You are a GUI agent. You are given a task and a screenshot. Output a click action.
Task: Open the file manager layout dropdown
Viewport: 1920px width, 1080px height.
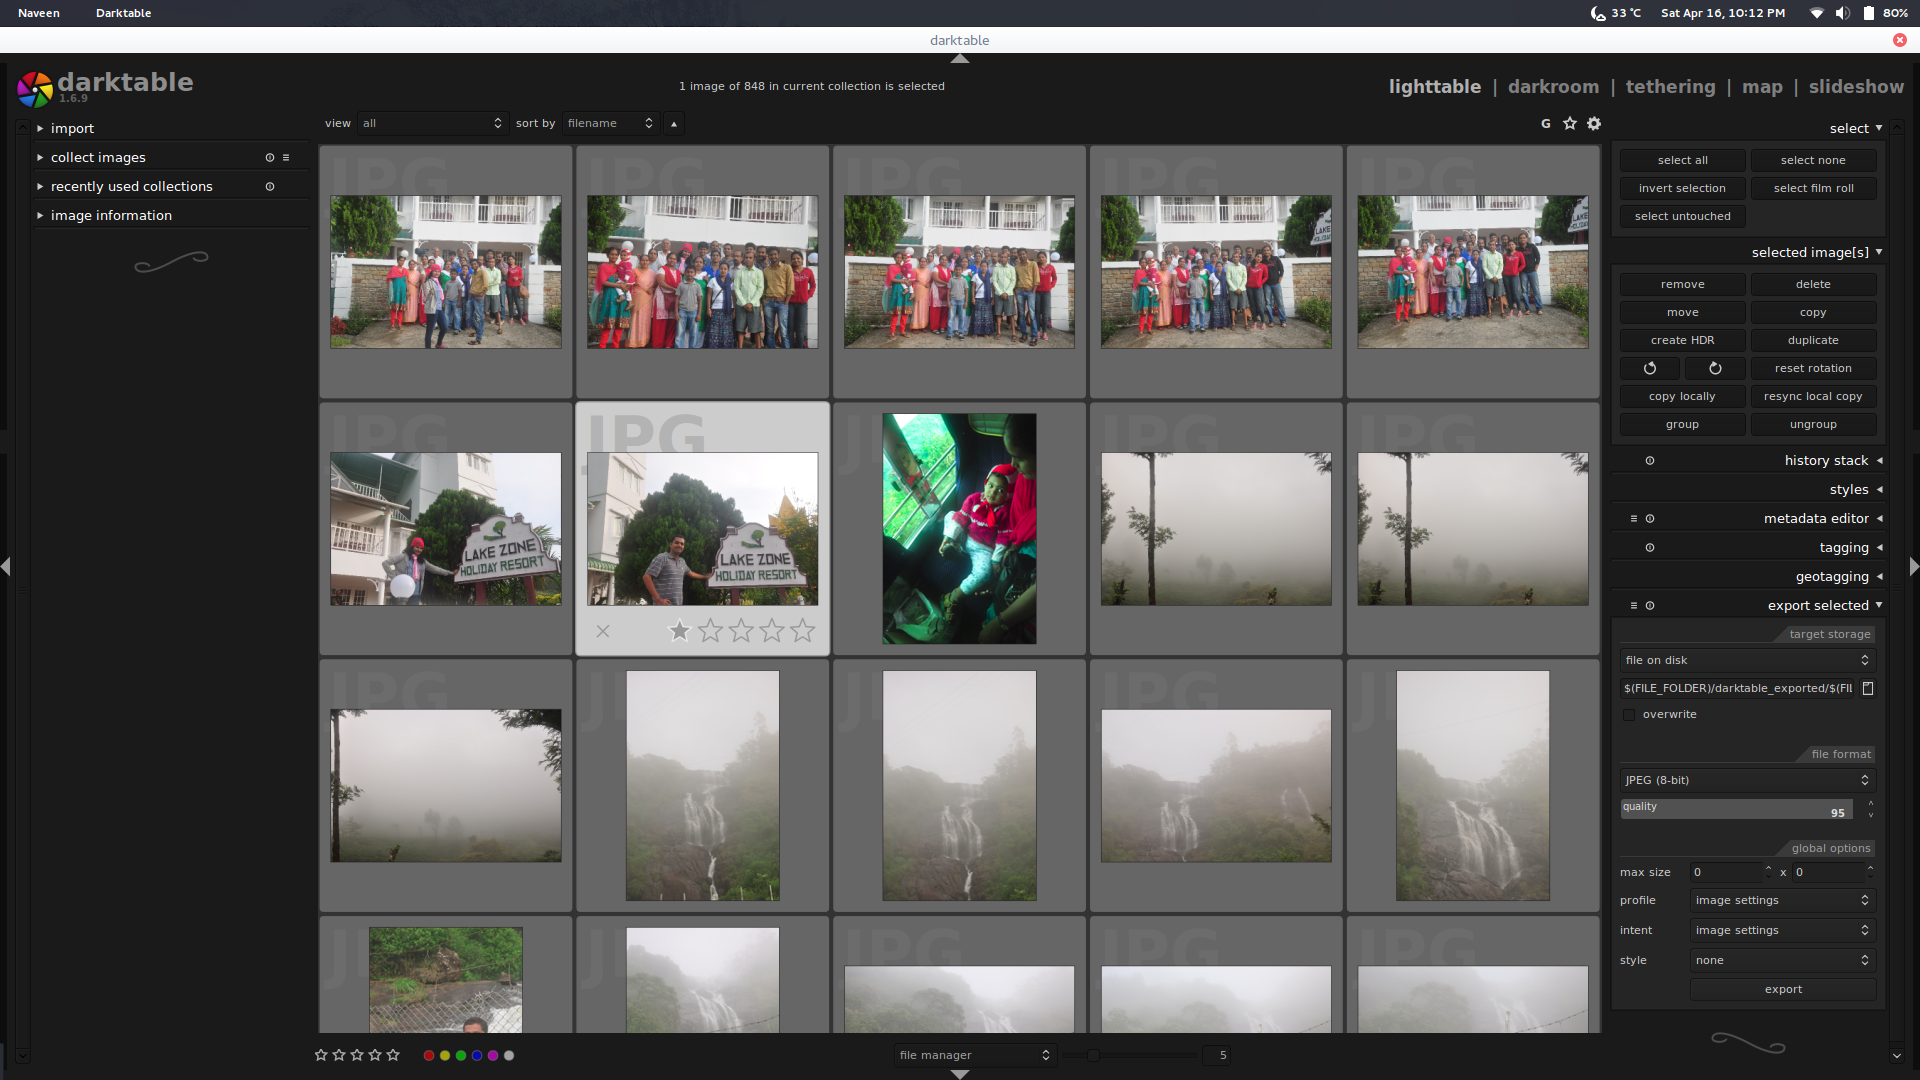click(974, 1055)
